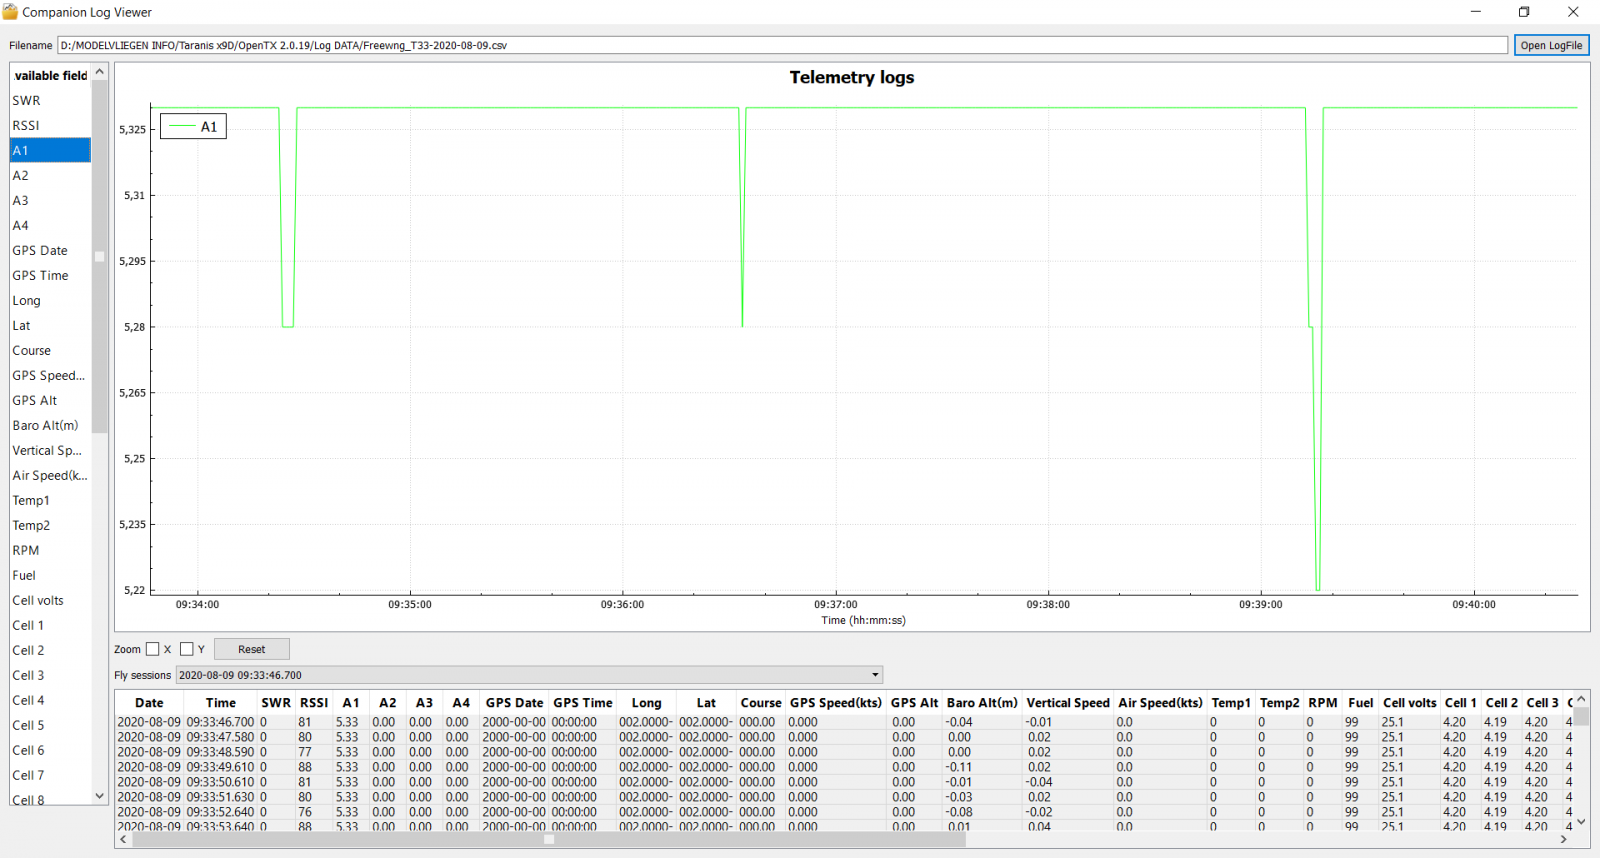Select Cell 7 in the fields list
The image size is (1600, 858).
coord(50,775)
